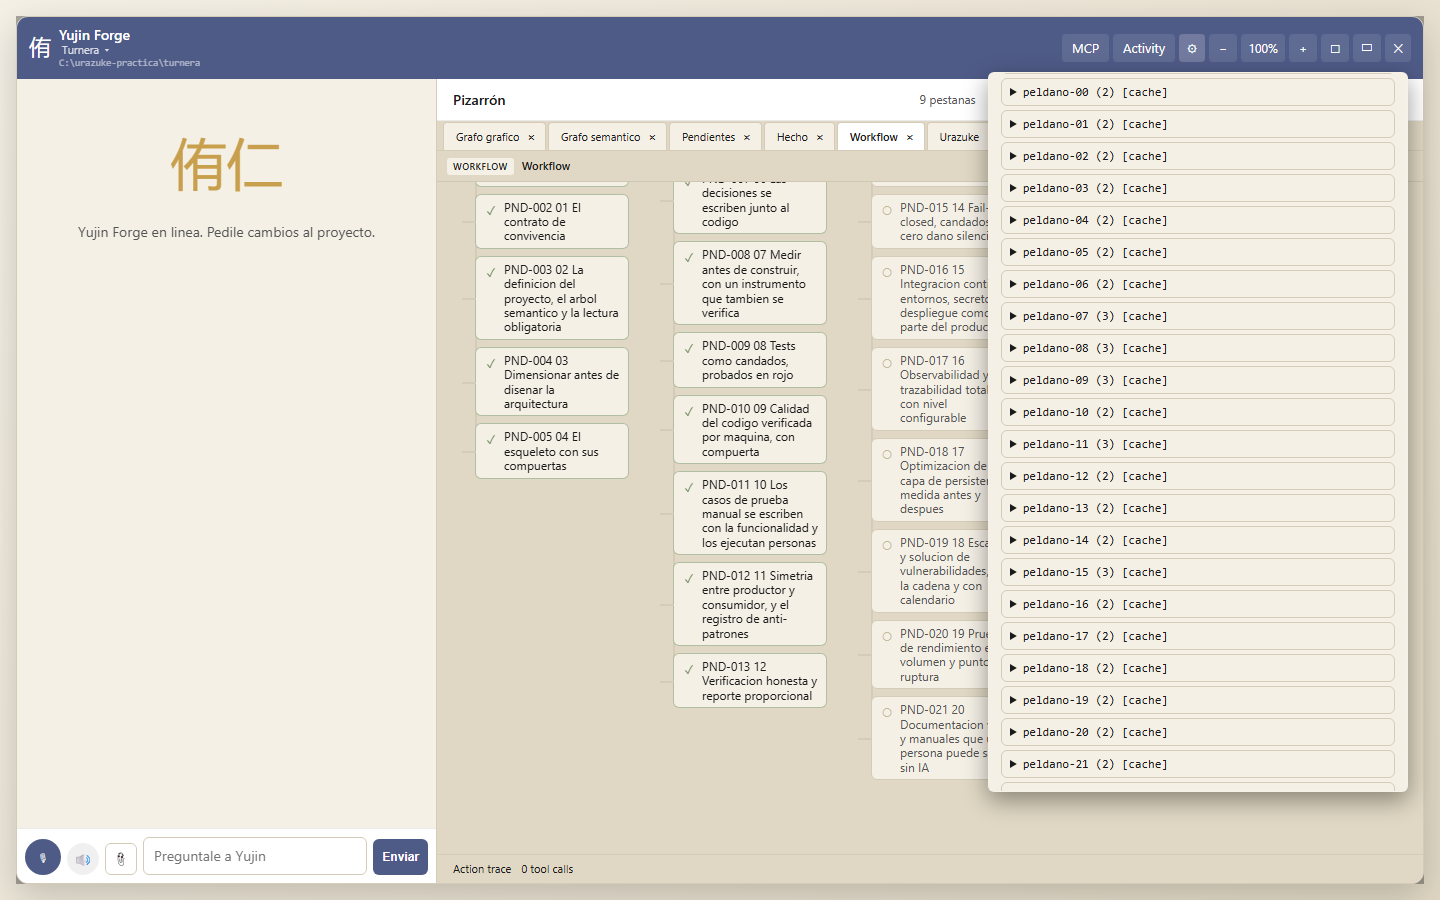The image size is (1440, 900).
Task: Open the Activity panel button
Action: (1144, 48)
